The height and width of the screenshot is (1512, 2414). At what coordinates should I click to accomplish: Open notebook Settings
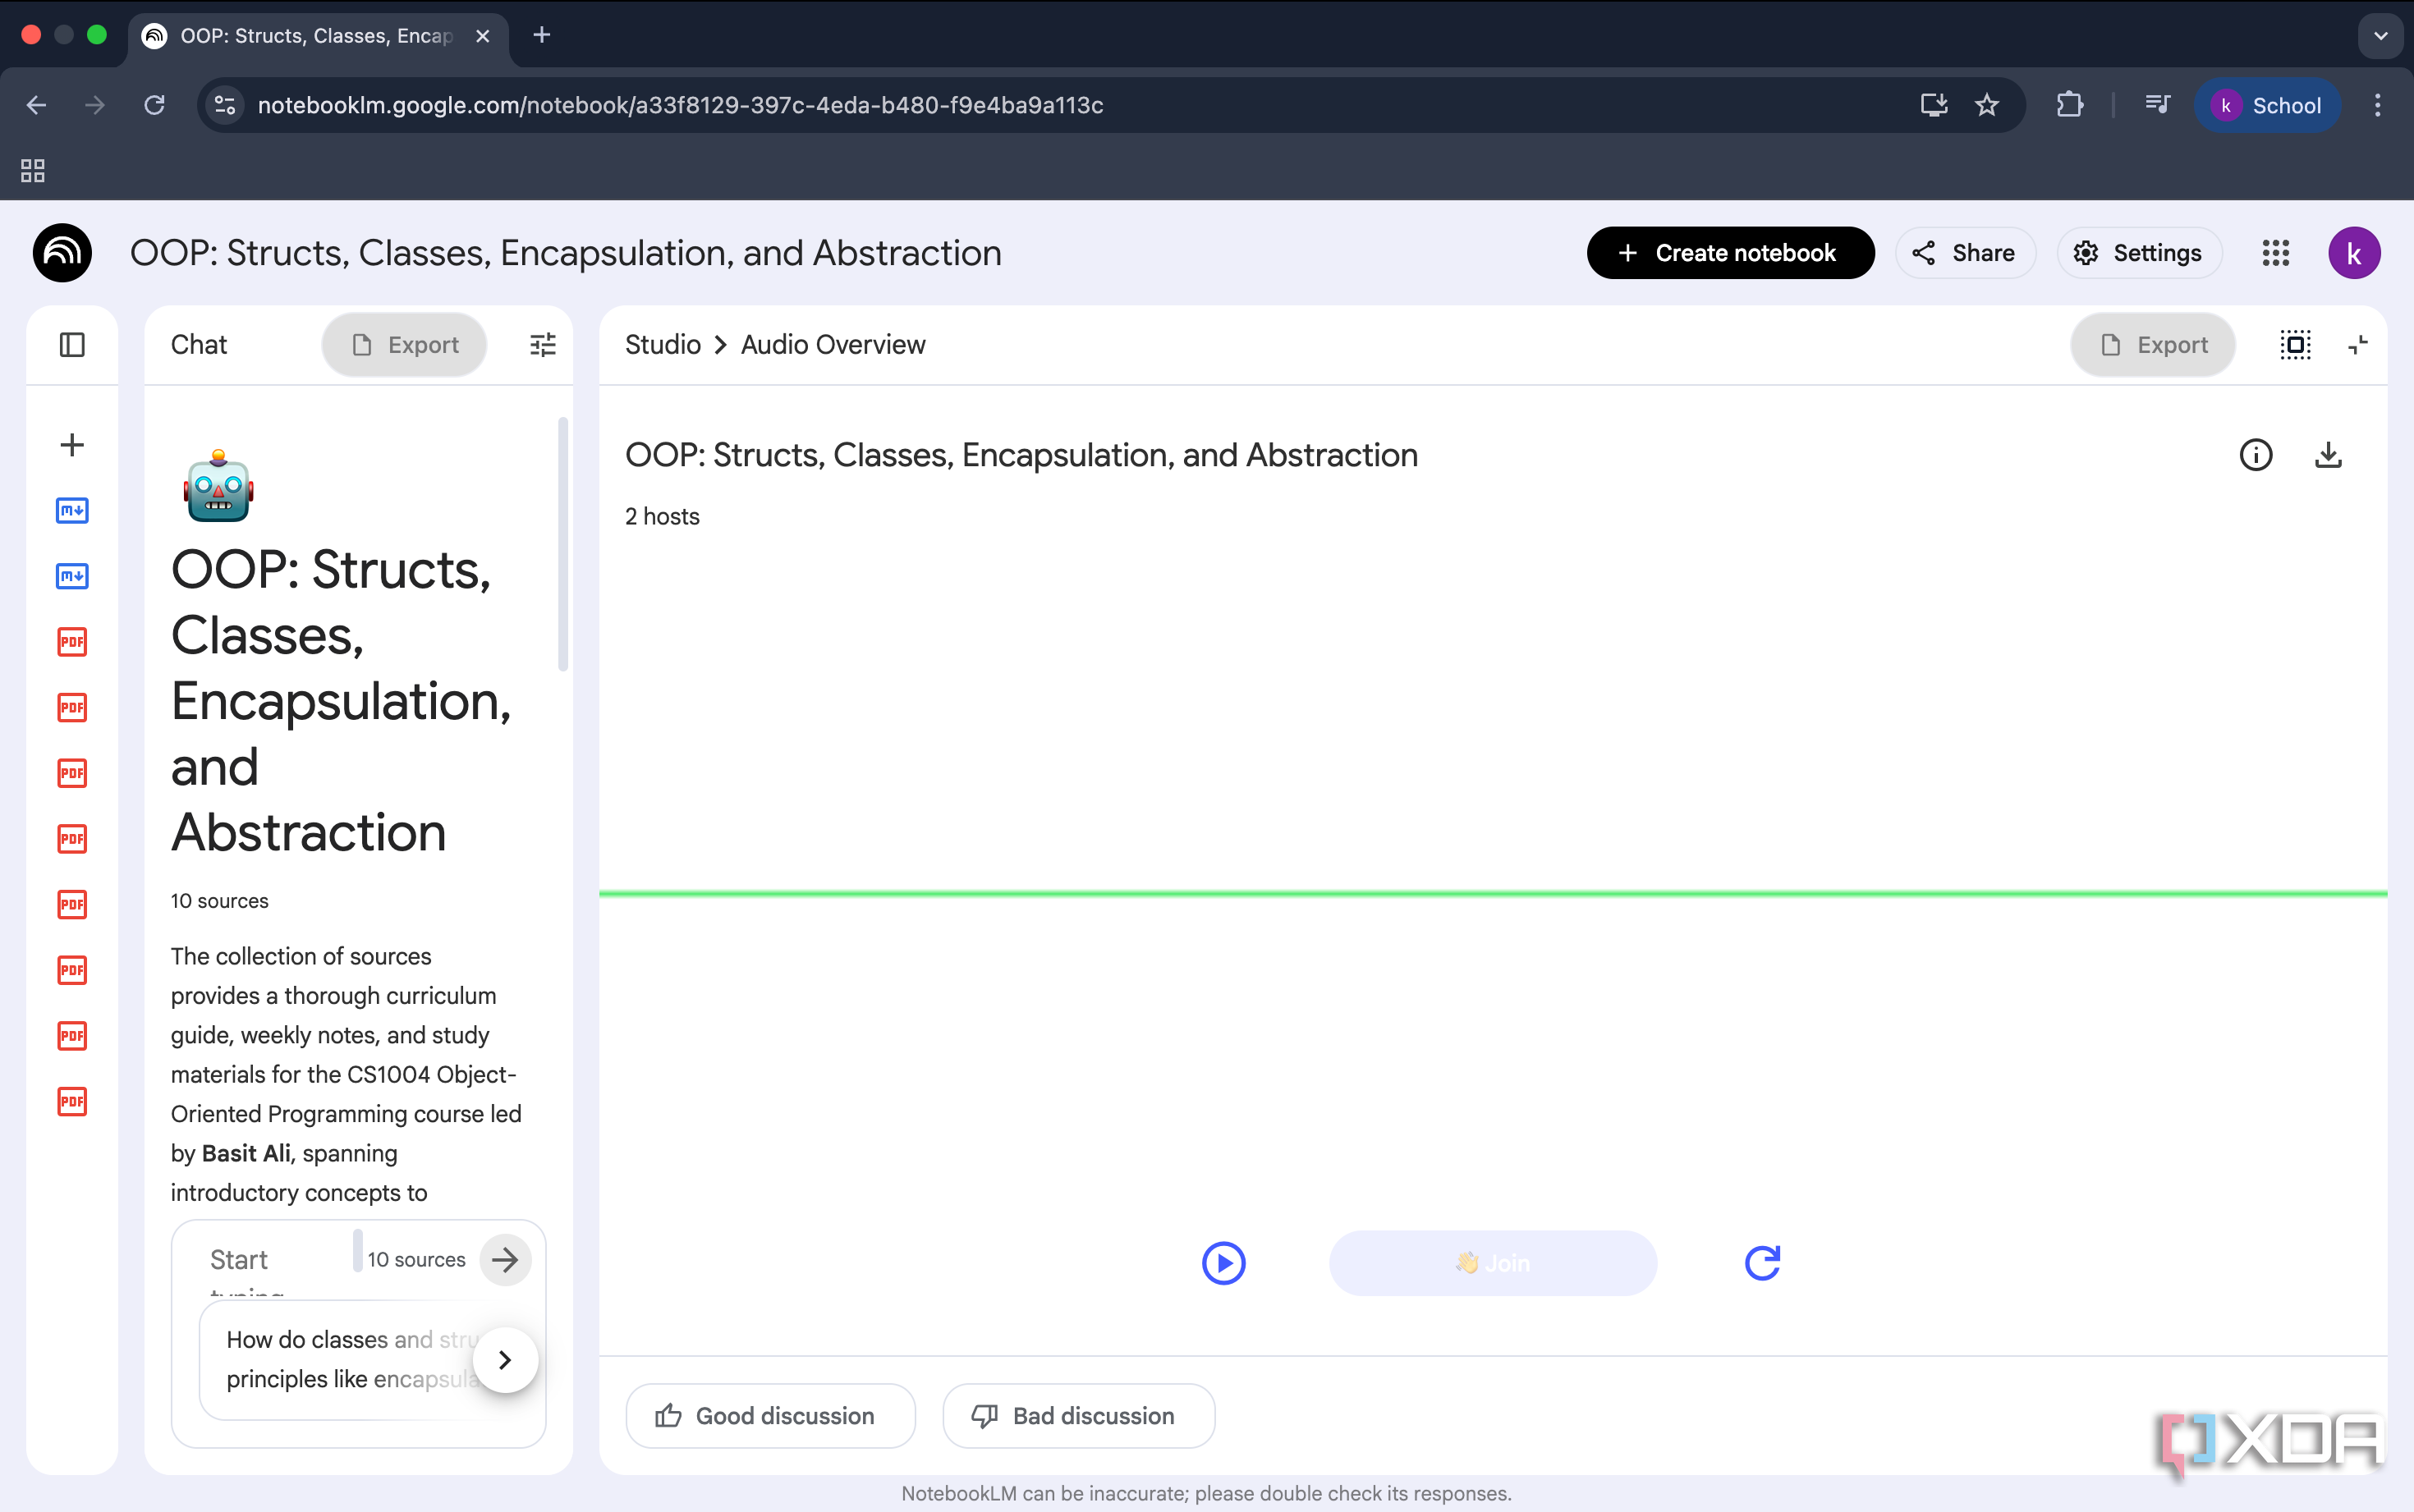coord(2139,253)
